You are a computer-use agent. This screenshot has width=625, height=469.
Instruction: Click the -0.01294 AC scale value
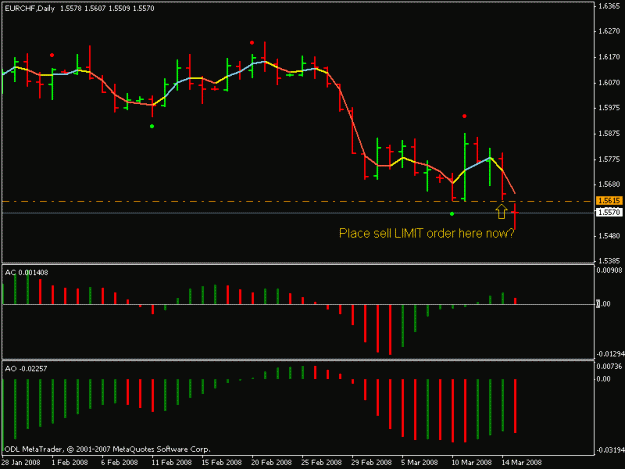610,354
